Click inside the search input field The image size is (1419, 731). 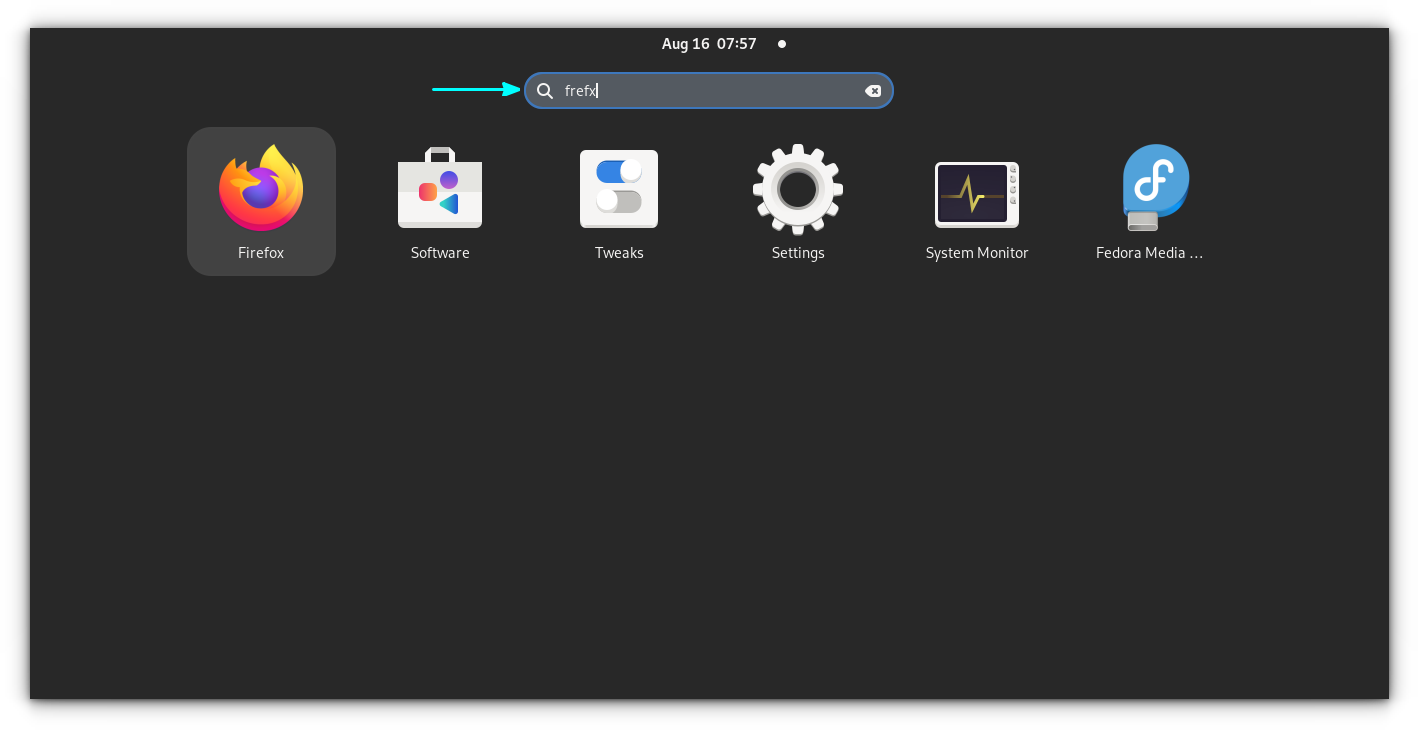tap(700, 90)
